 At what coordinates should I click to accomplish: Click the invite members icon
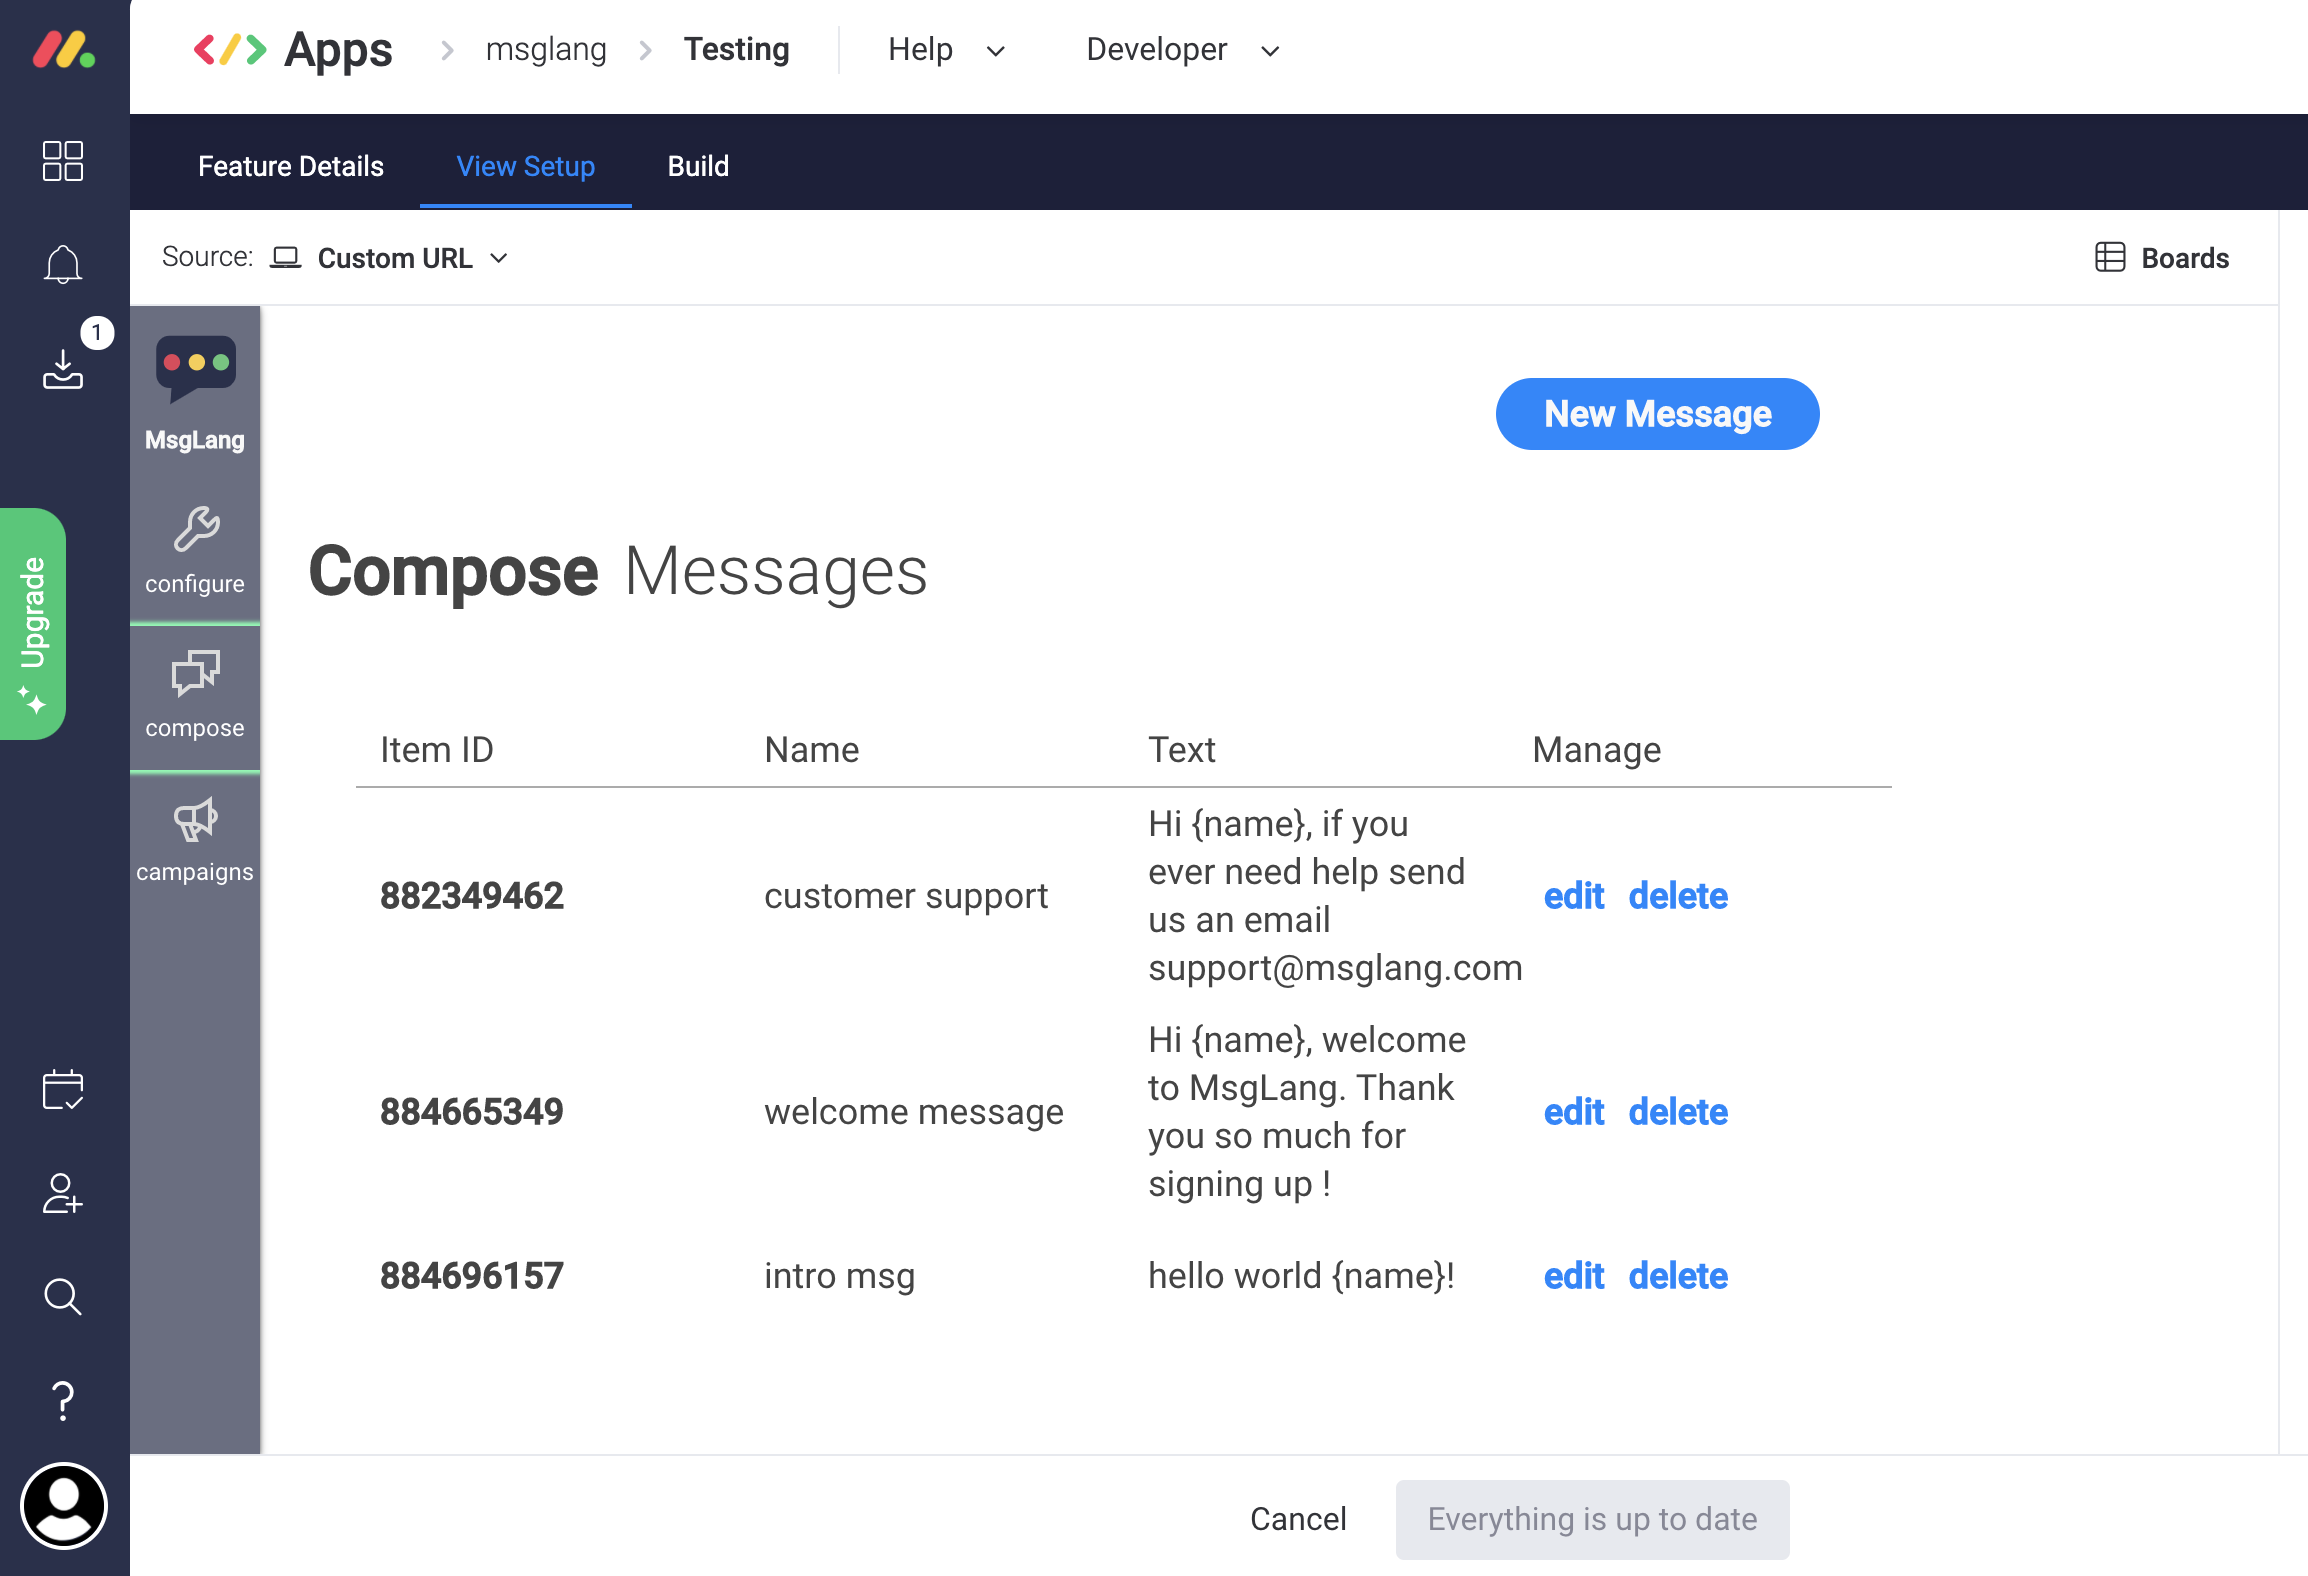63,1193
